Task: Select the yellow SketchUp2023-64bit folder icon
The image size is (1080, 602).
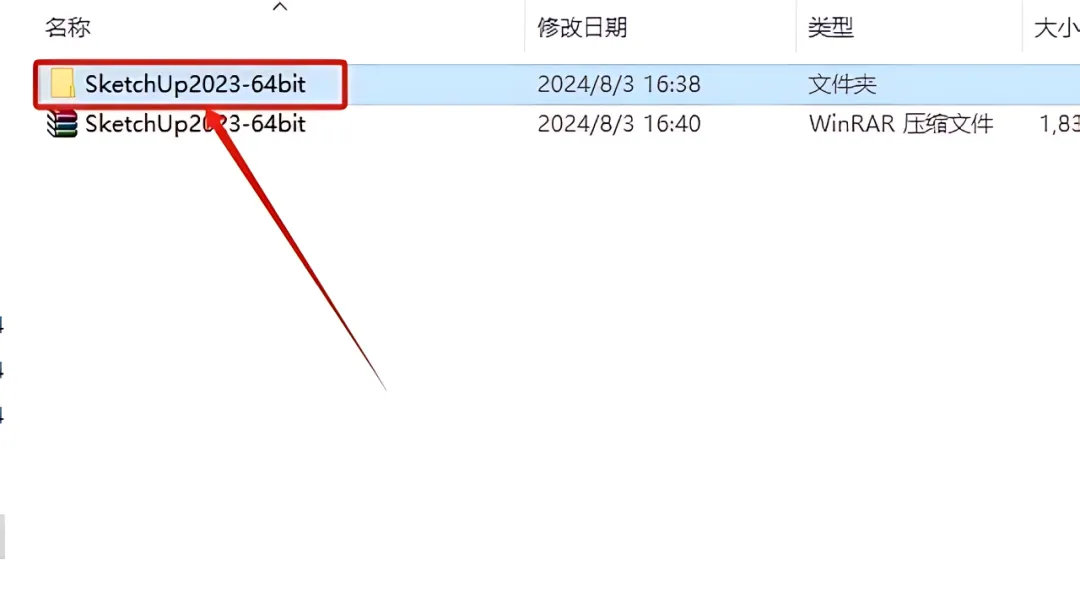Action: click(62, 83)
